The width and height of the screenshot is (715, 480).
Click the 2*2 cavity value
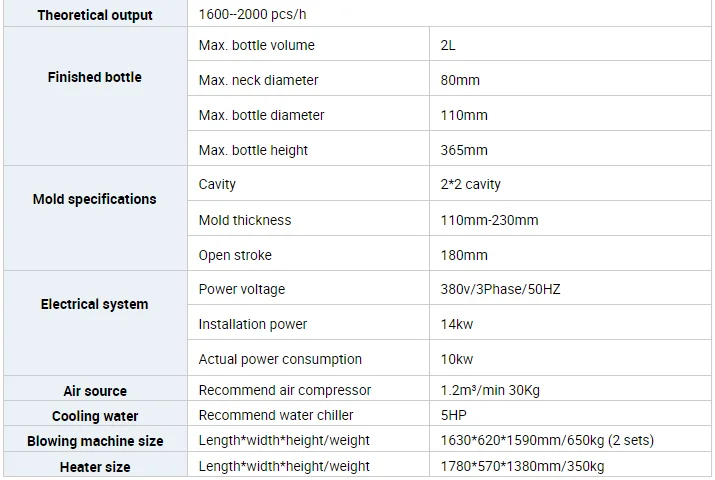471,184
